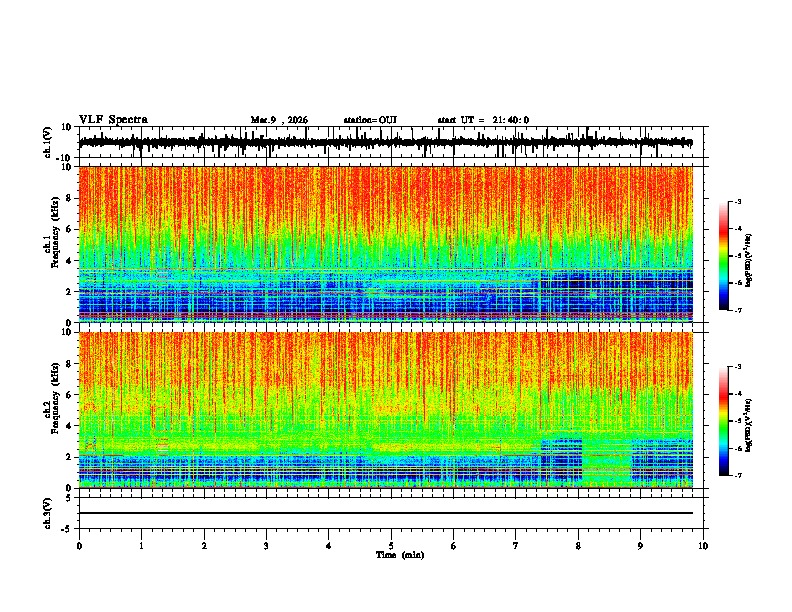The height and width of the screenshot is (612, 792).
Task: Click the "8" tick label on time axis
Action: click(578, 546)
